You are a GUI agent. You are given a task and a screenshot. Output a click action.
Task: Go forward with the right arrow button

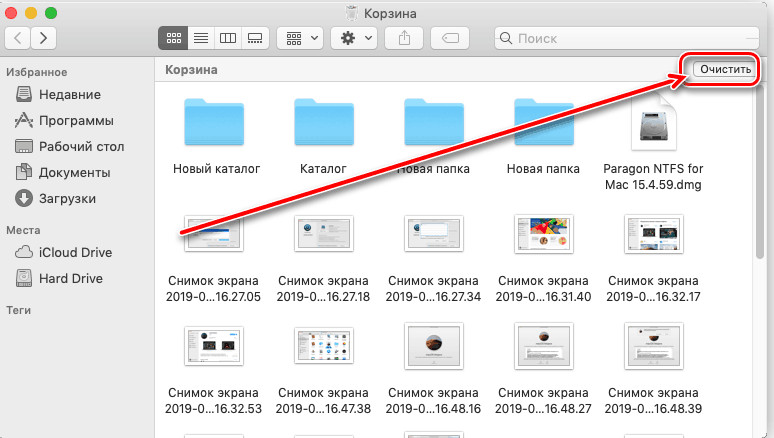pyautogui.click(x=43, y=38)
